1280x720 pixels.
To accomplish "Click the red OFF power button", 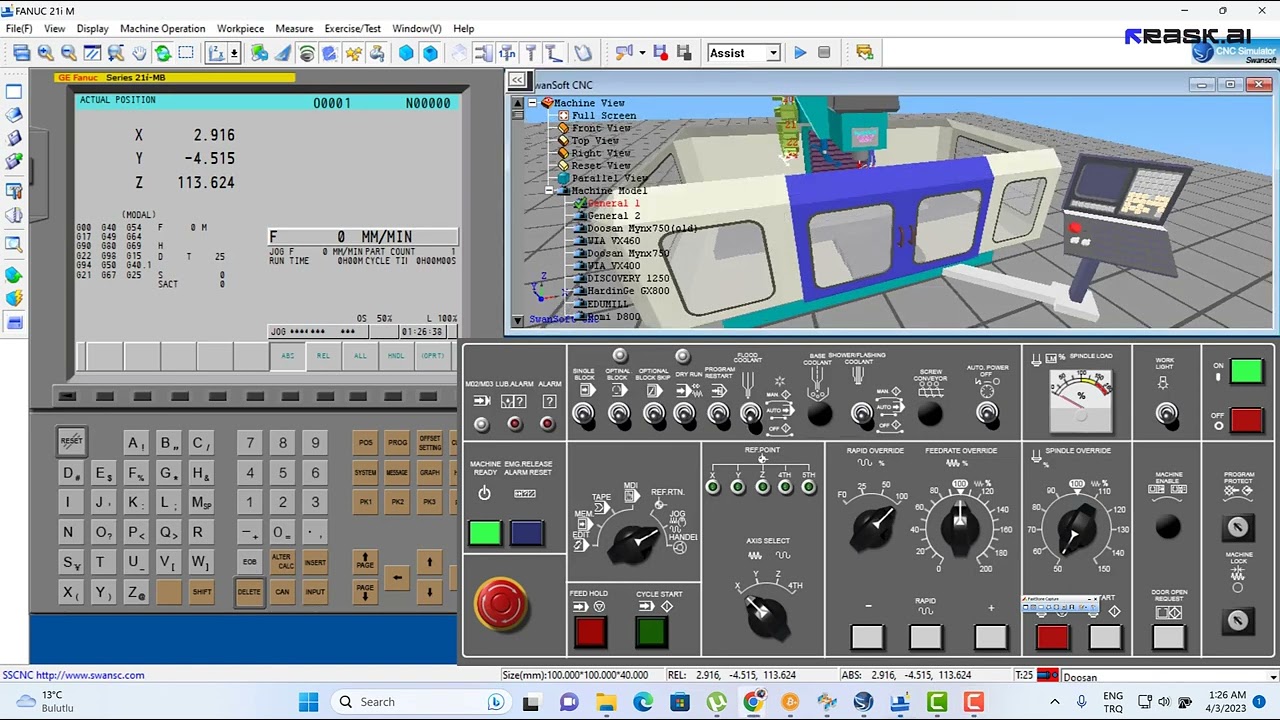I will [x=1246, y=420].
